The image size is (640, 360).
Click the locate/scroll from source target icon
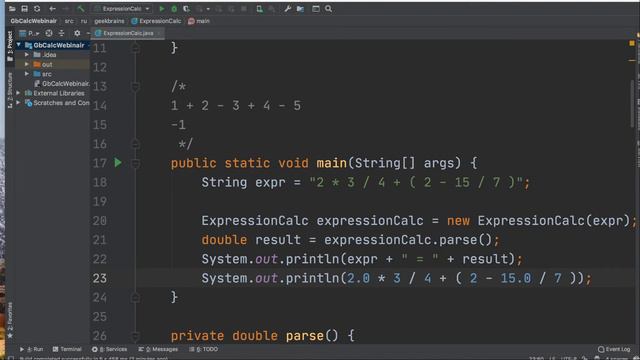click(x=49, y=33)
